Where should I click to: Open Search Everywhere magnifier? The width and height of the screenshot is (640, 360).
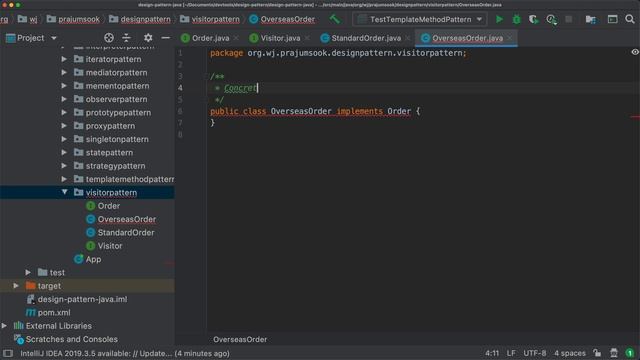tap(630, 19)
